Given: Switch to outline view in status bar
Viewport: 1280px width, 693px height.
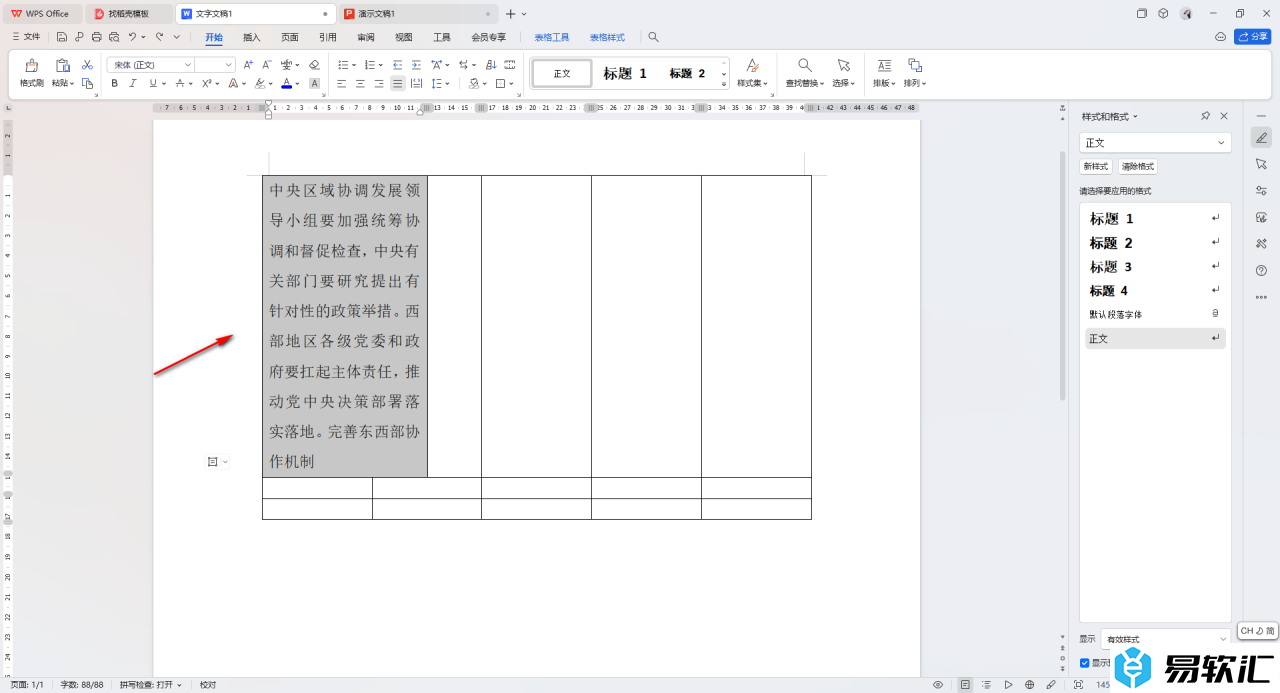Looking at the screenshot, I should [x=986, y=685].
